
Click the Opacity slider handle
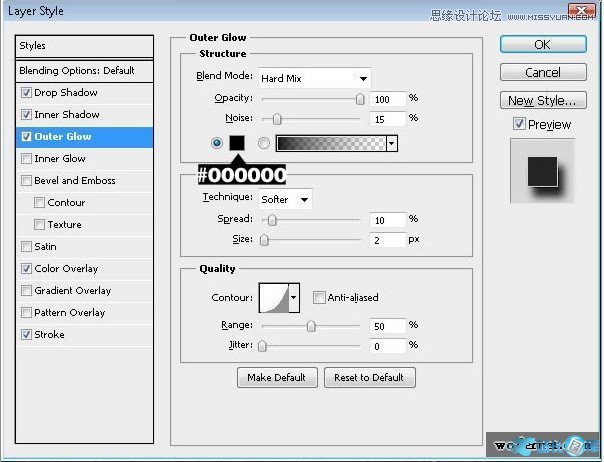coord(360,99)
